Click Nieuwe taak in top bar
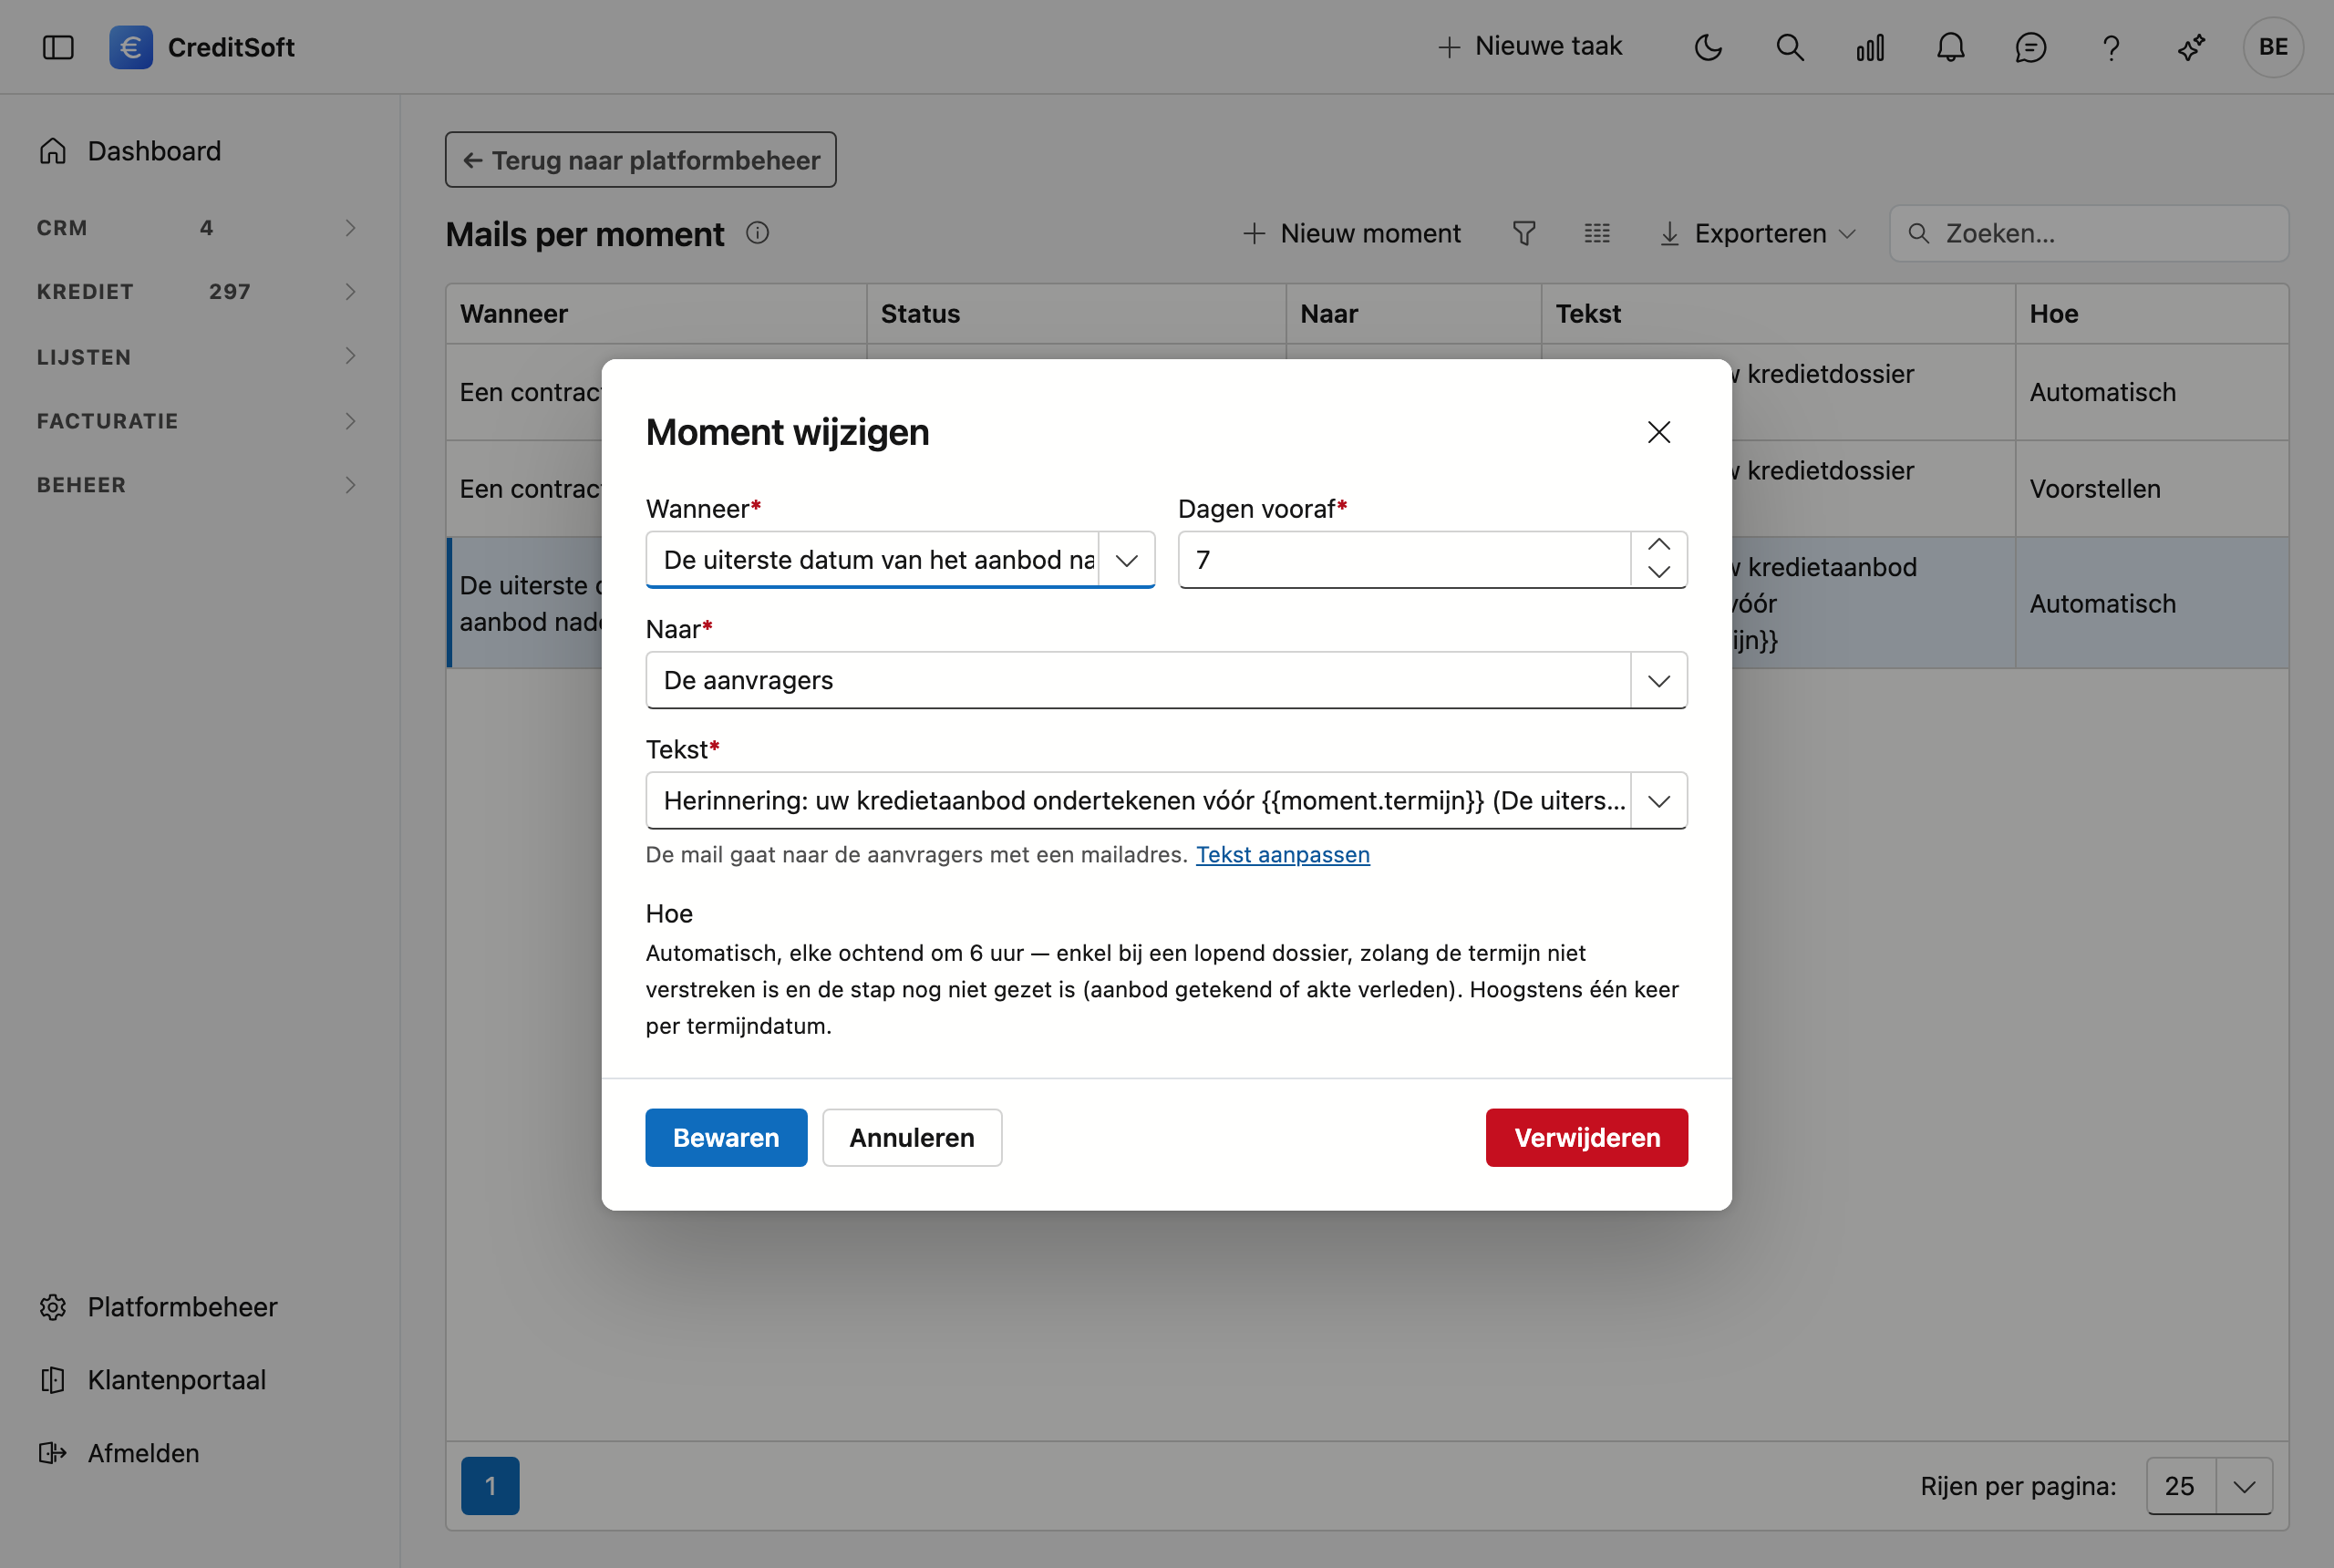Screen dimensions: 2334x1568 pyautogui.click(x=1530, y=47)
